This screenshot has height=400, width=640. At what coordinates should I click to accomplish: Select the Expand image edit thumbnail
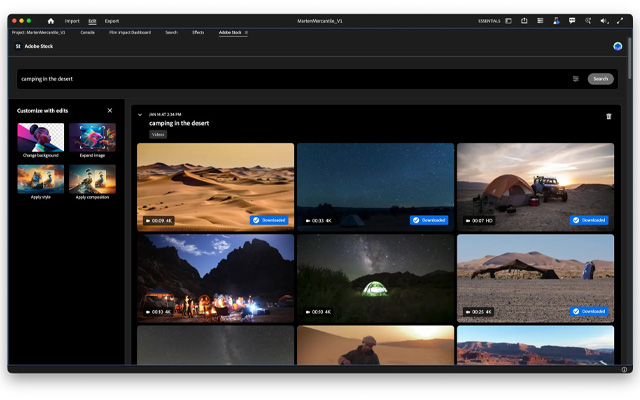point(92,138)
